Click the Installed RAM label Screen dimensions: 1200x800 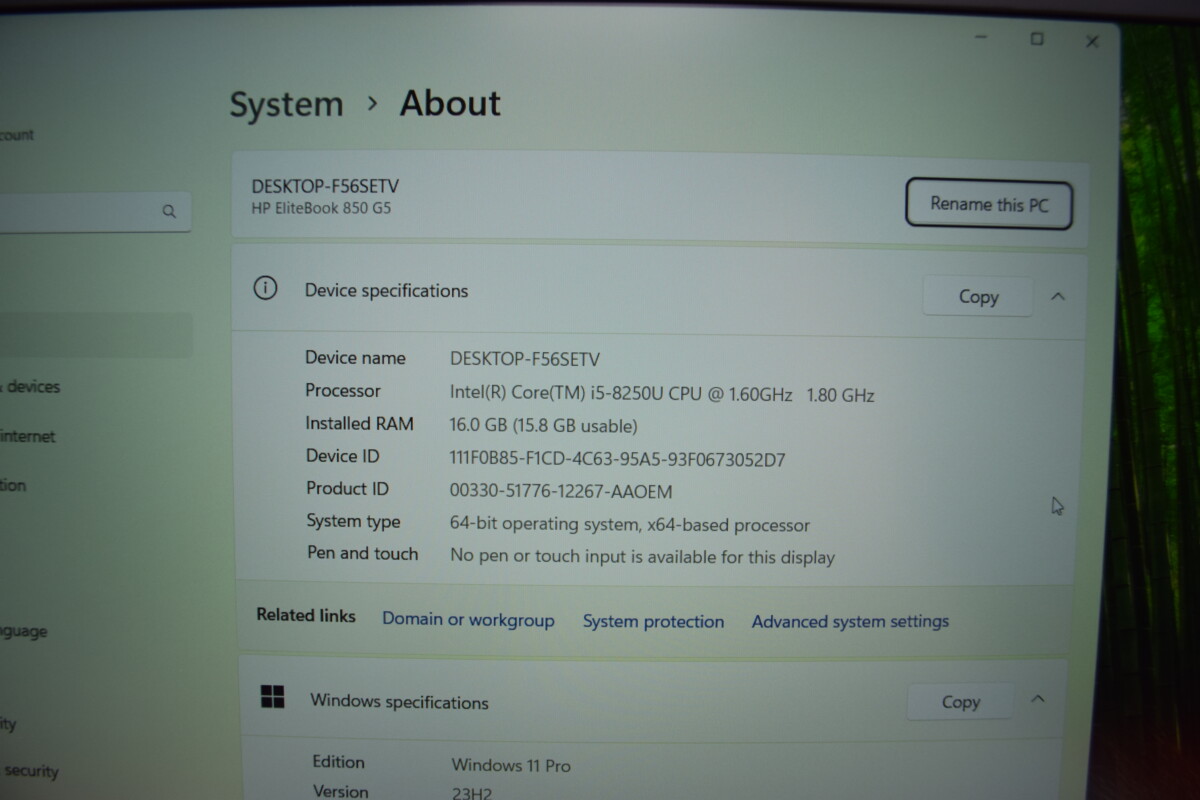pos(359,423)
